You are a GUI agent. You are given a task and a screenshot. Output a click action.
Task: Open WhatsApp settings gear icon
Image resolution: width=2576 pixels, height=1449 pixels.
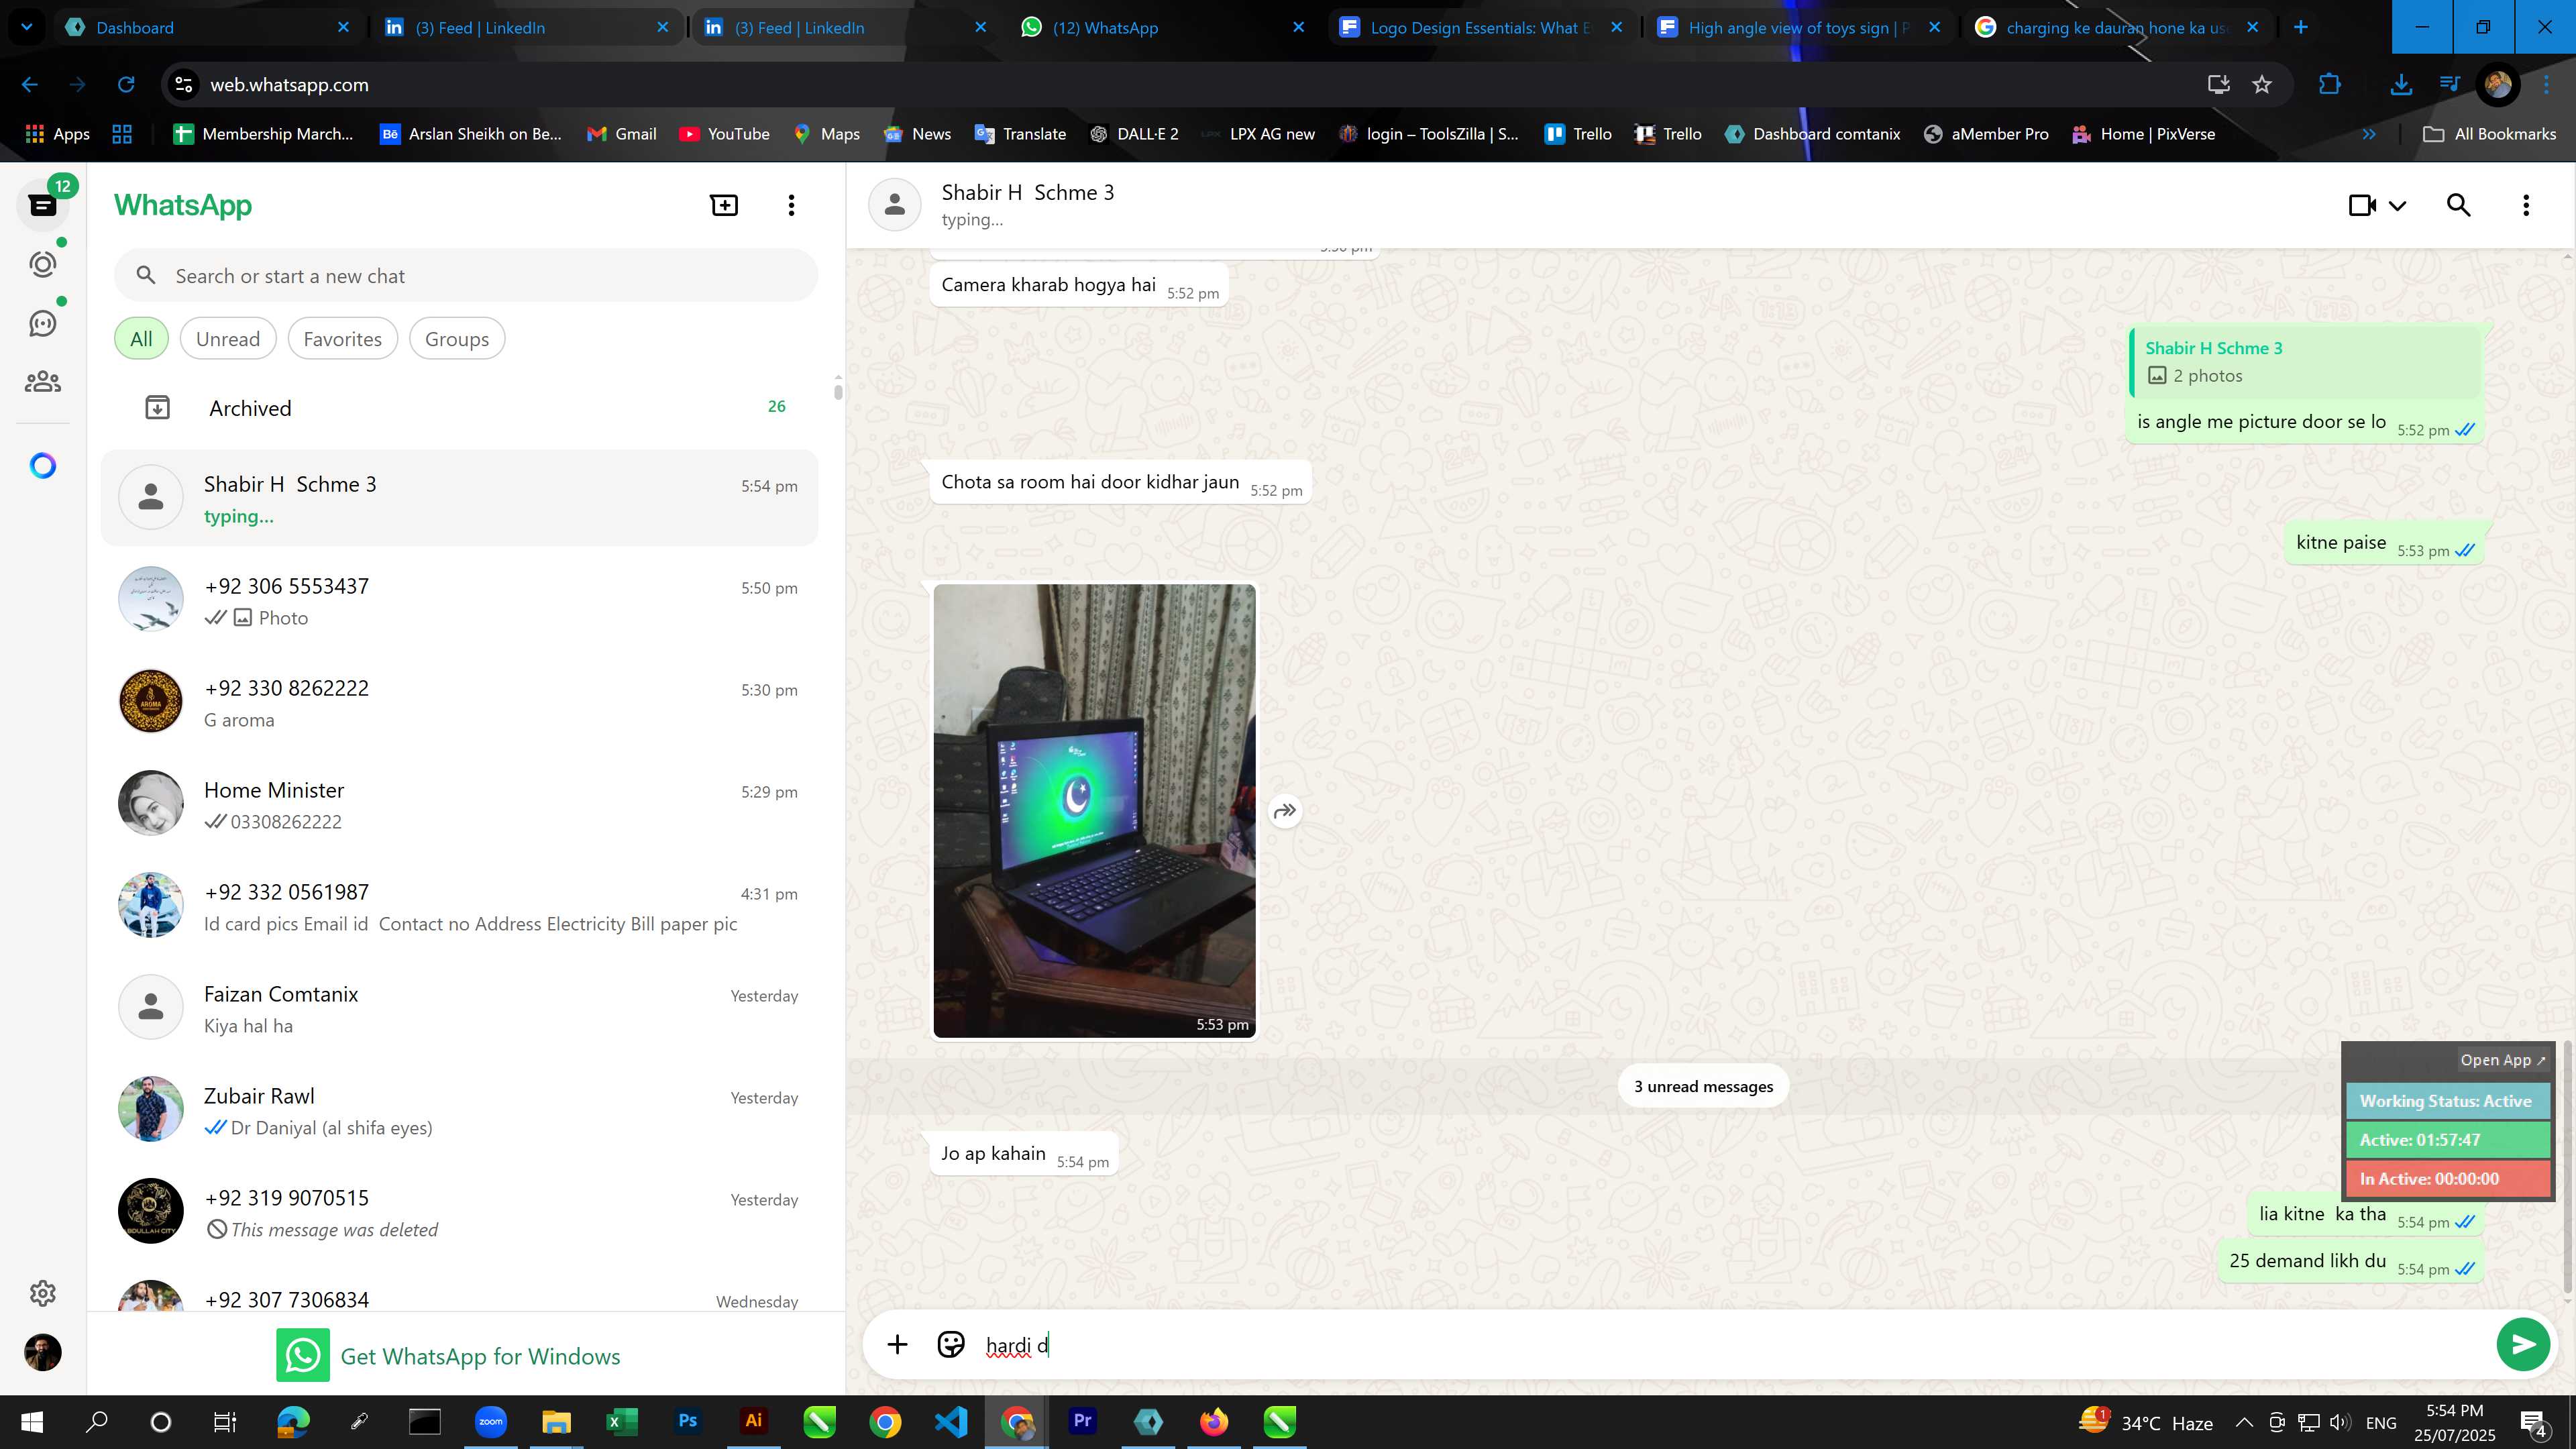42,1293
